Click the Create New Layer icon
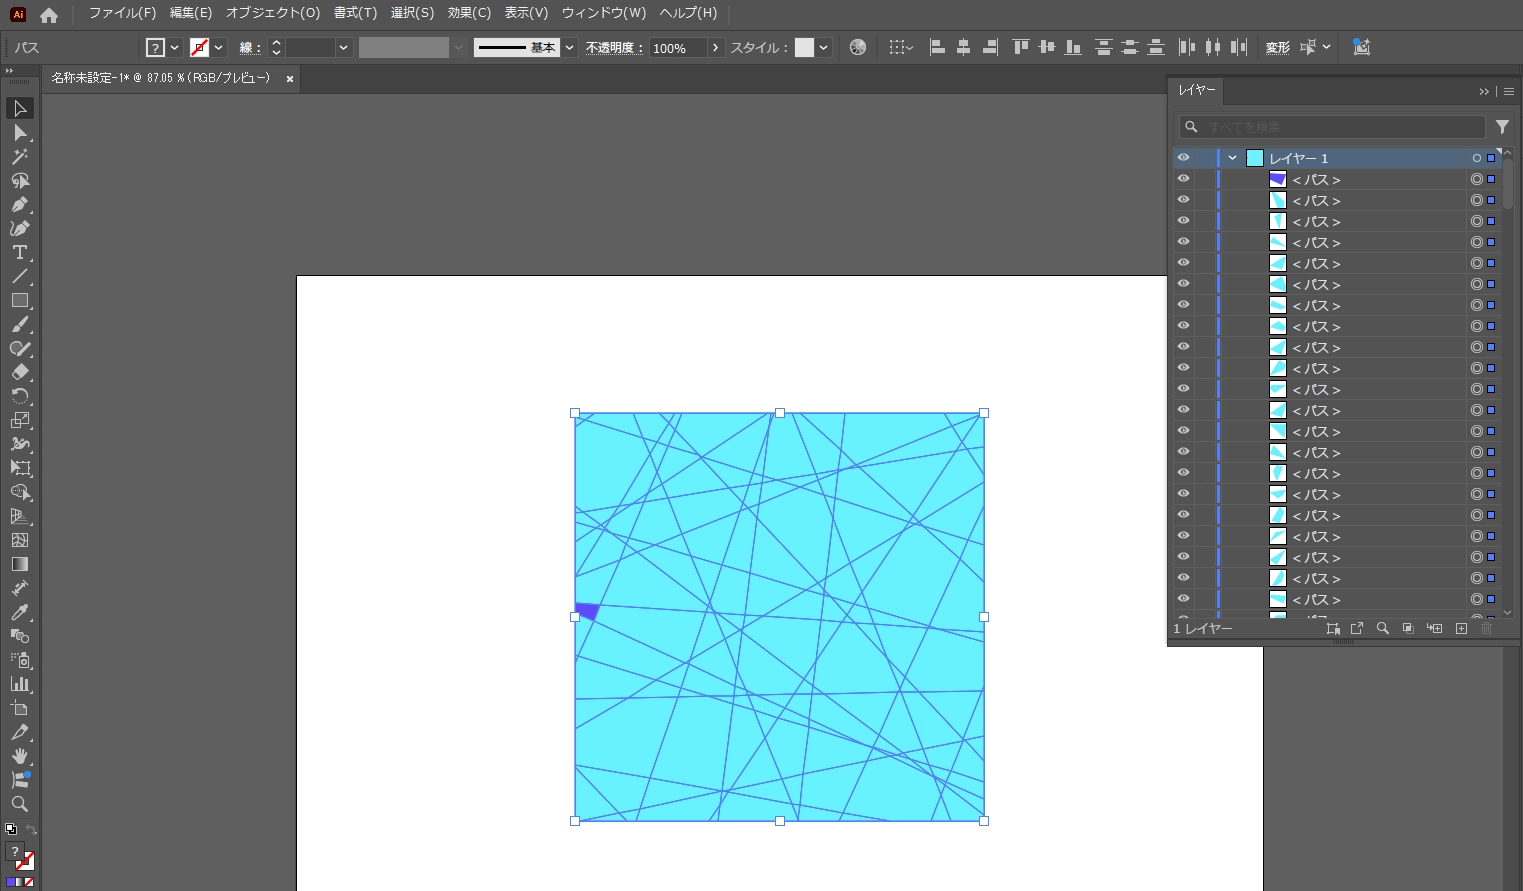The image size is (1523, 891). point(1461,628)
